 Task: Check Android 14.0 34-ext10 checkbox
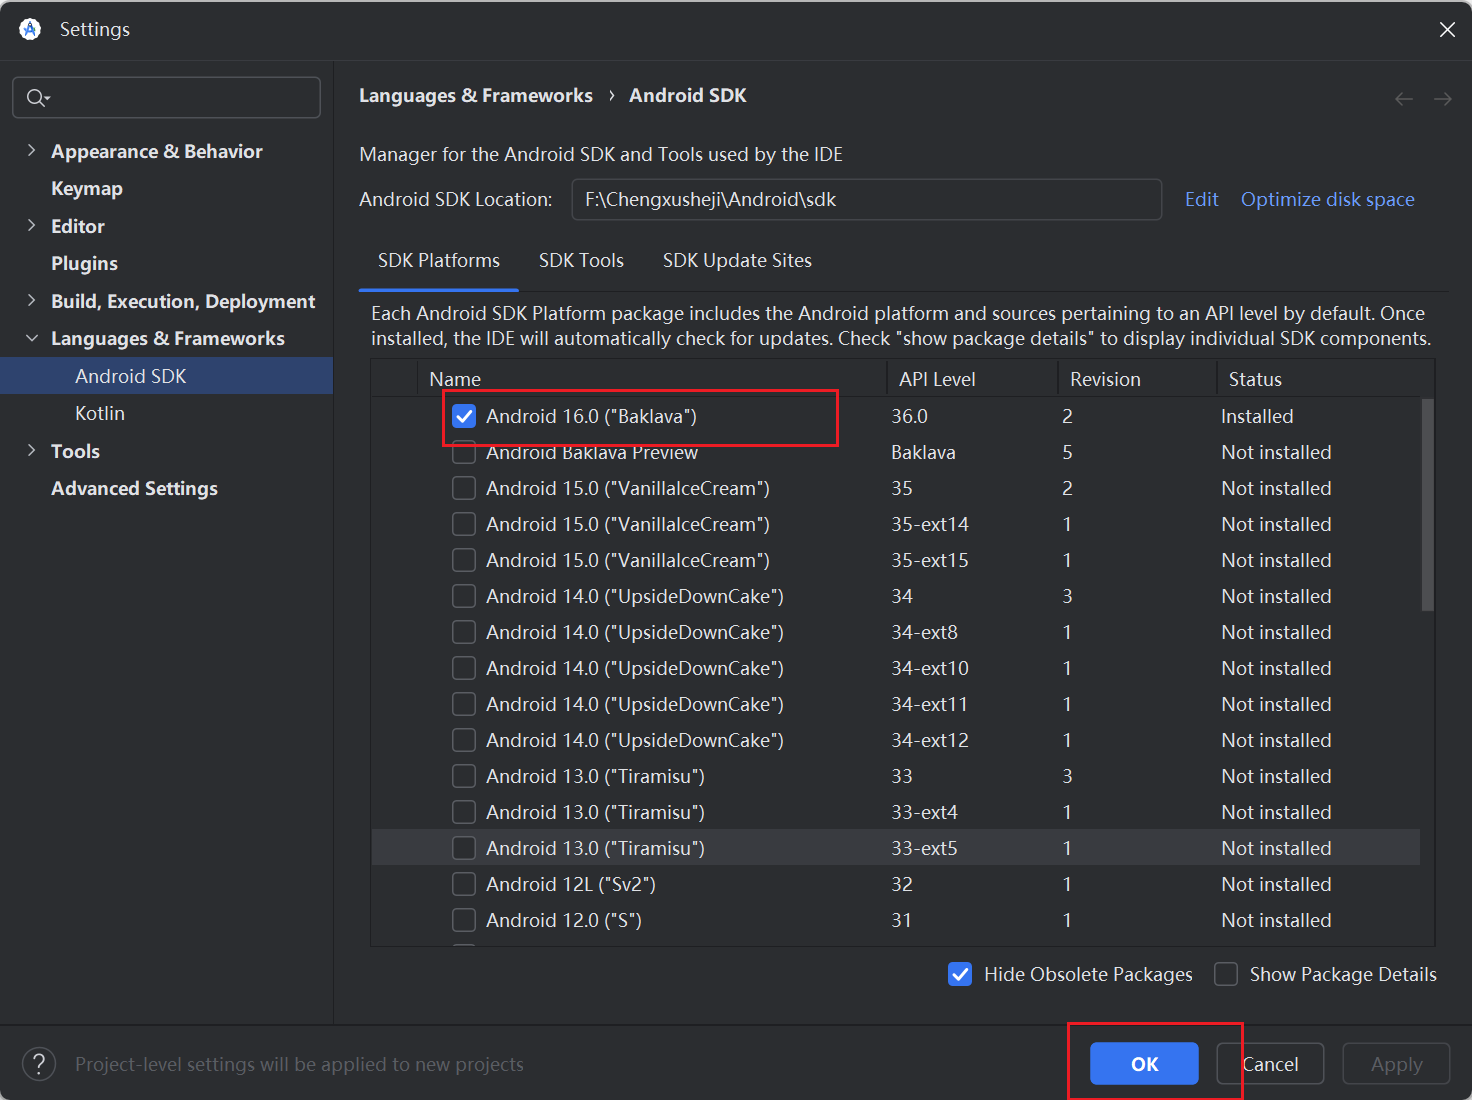pyautogui.click(x=464, y=668)
